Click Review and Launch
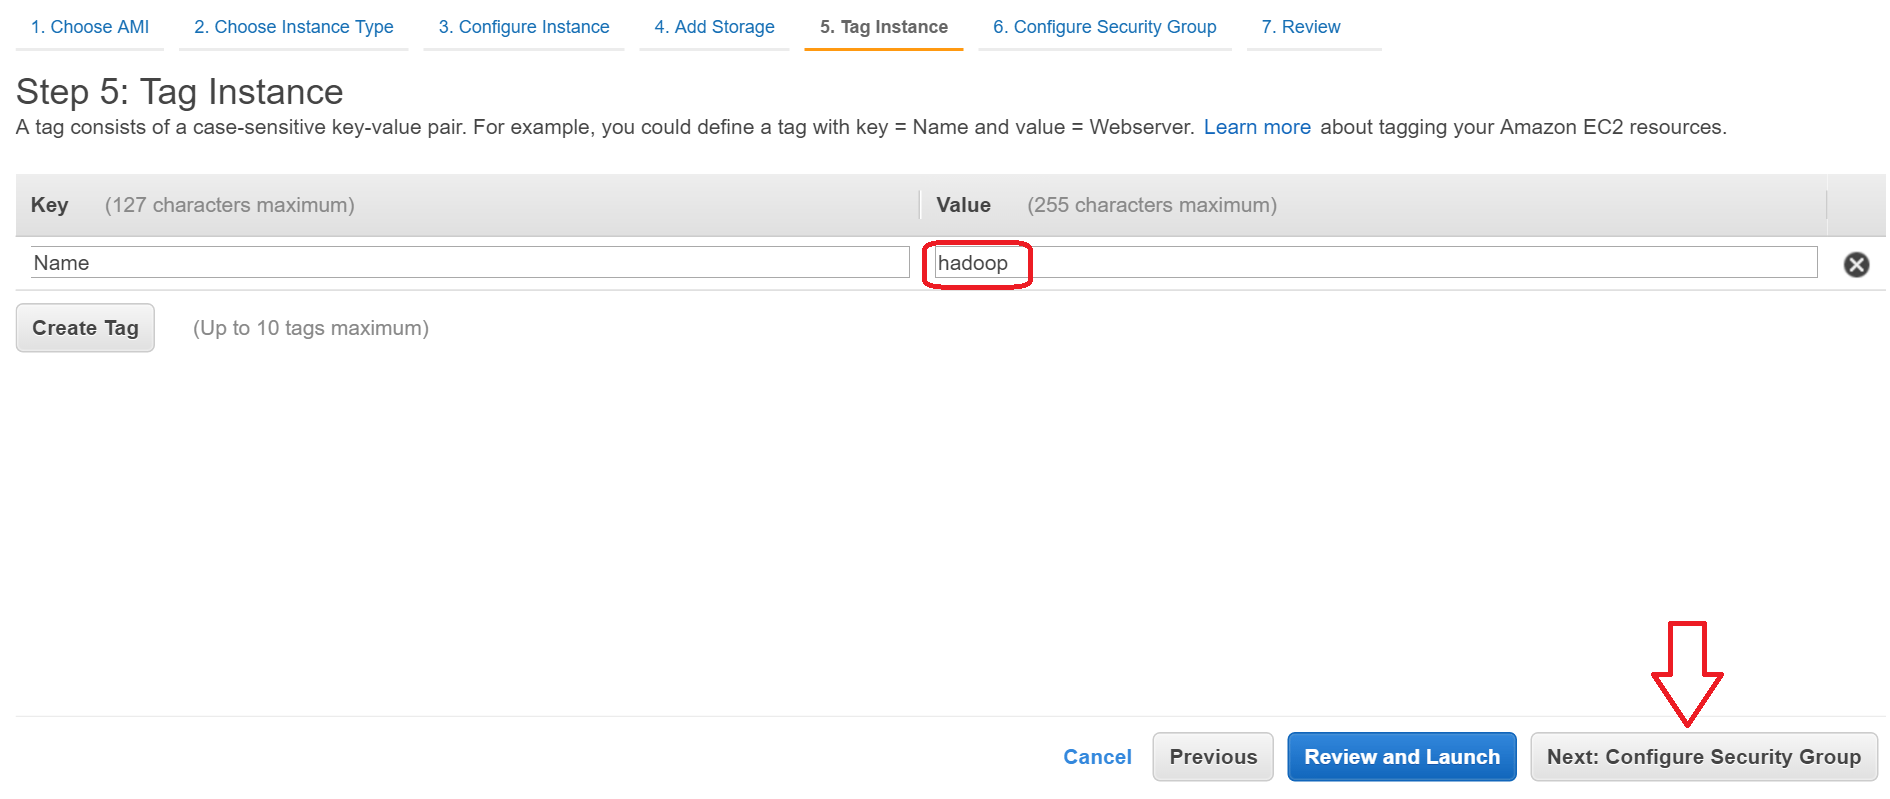 [x=1401, y=757]
